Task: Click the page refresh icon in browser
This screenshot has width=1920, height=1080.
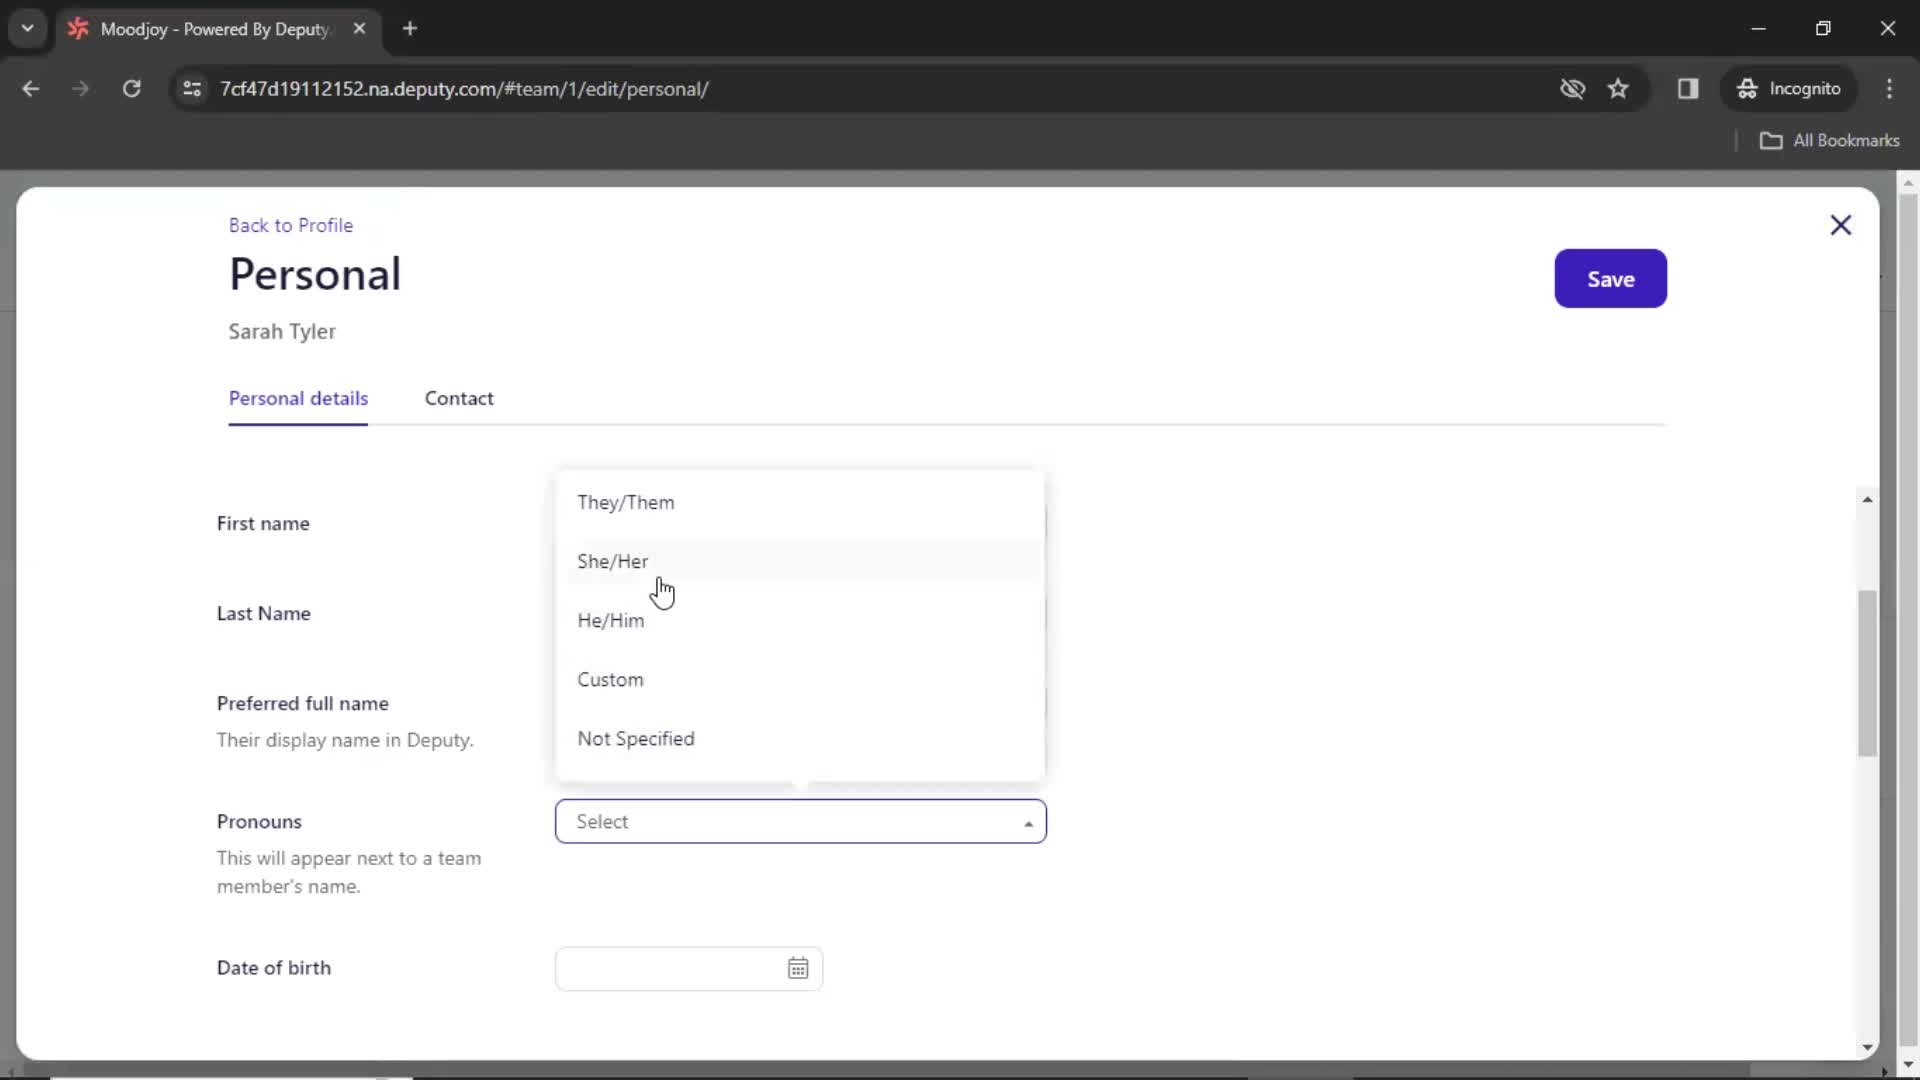Action: 131,88
